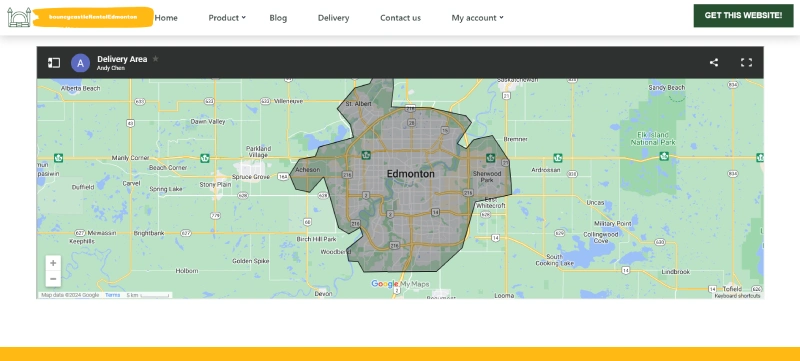Open the map Terms link
Viewport: 800px width, 361px height.
tap(112, 295)
